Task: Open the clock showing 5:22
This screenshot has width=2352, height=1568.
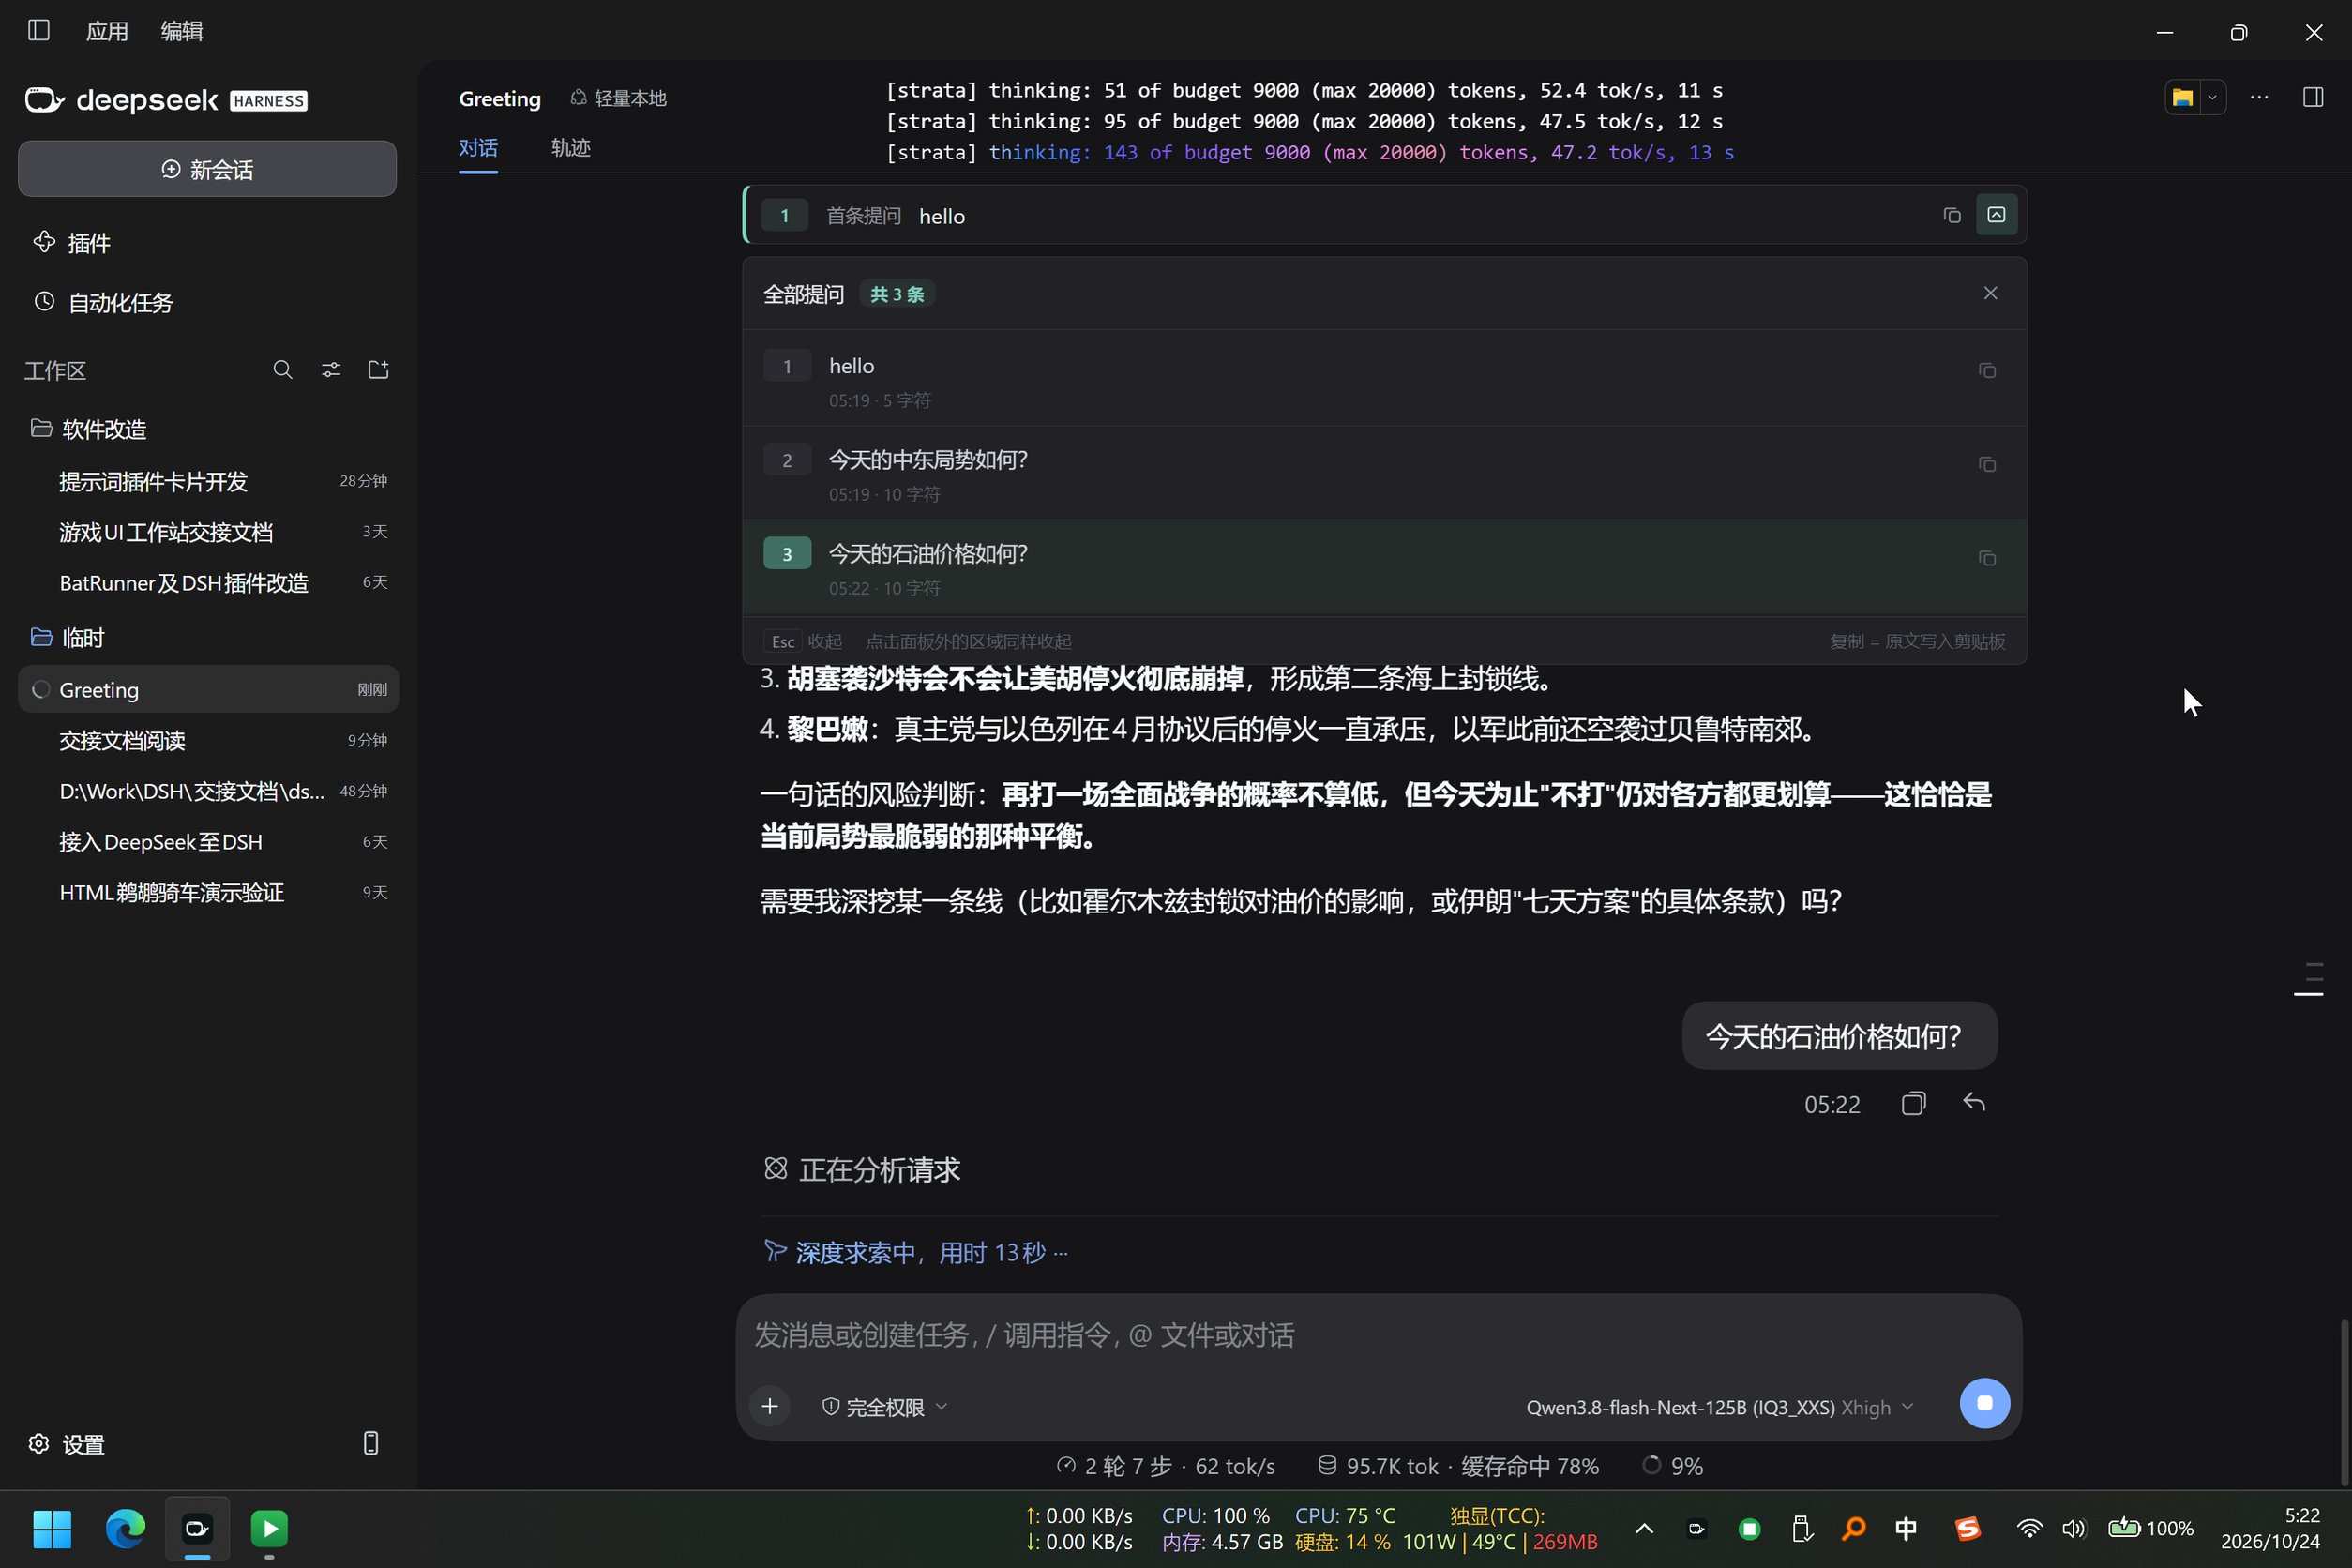Action: [2271, 1528]
